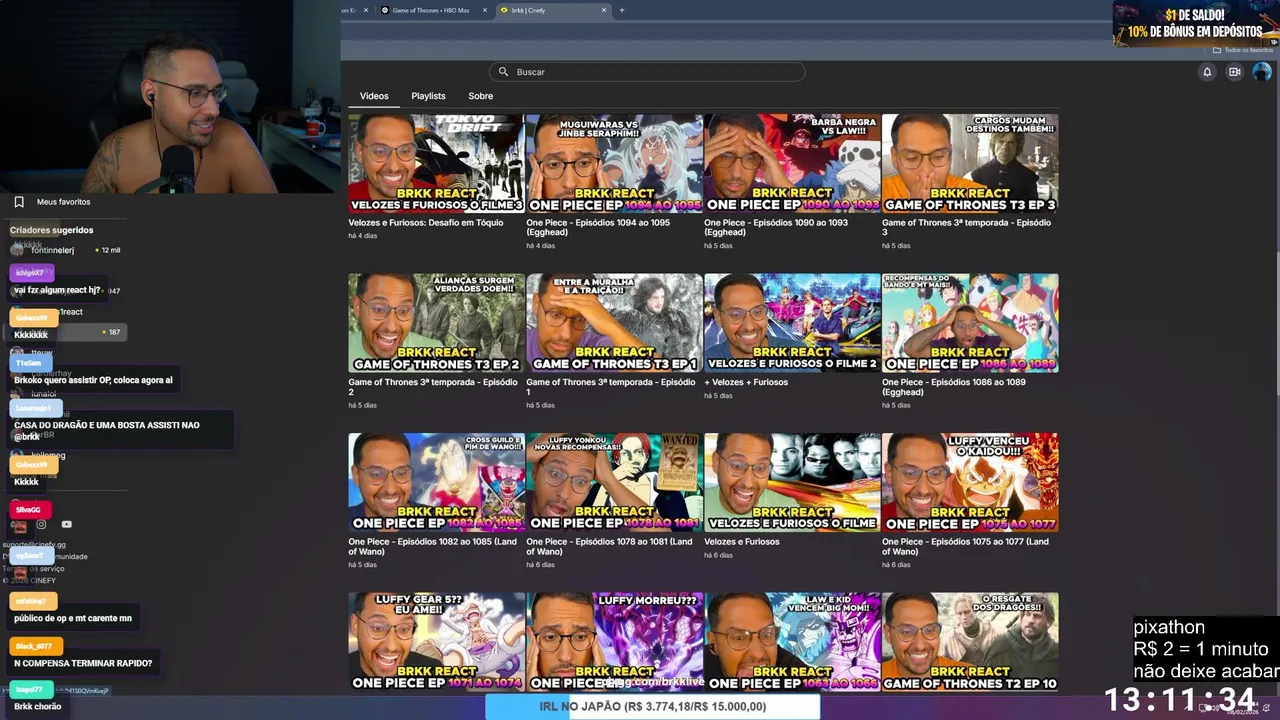Click title One Piece - Episódios 1075 ao 1077

(x=965, y=546)
